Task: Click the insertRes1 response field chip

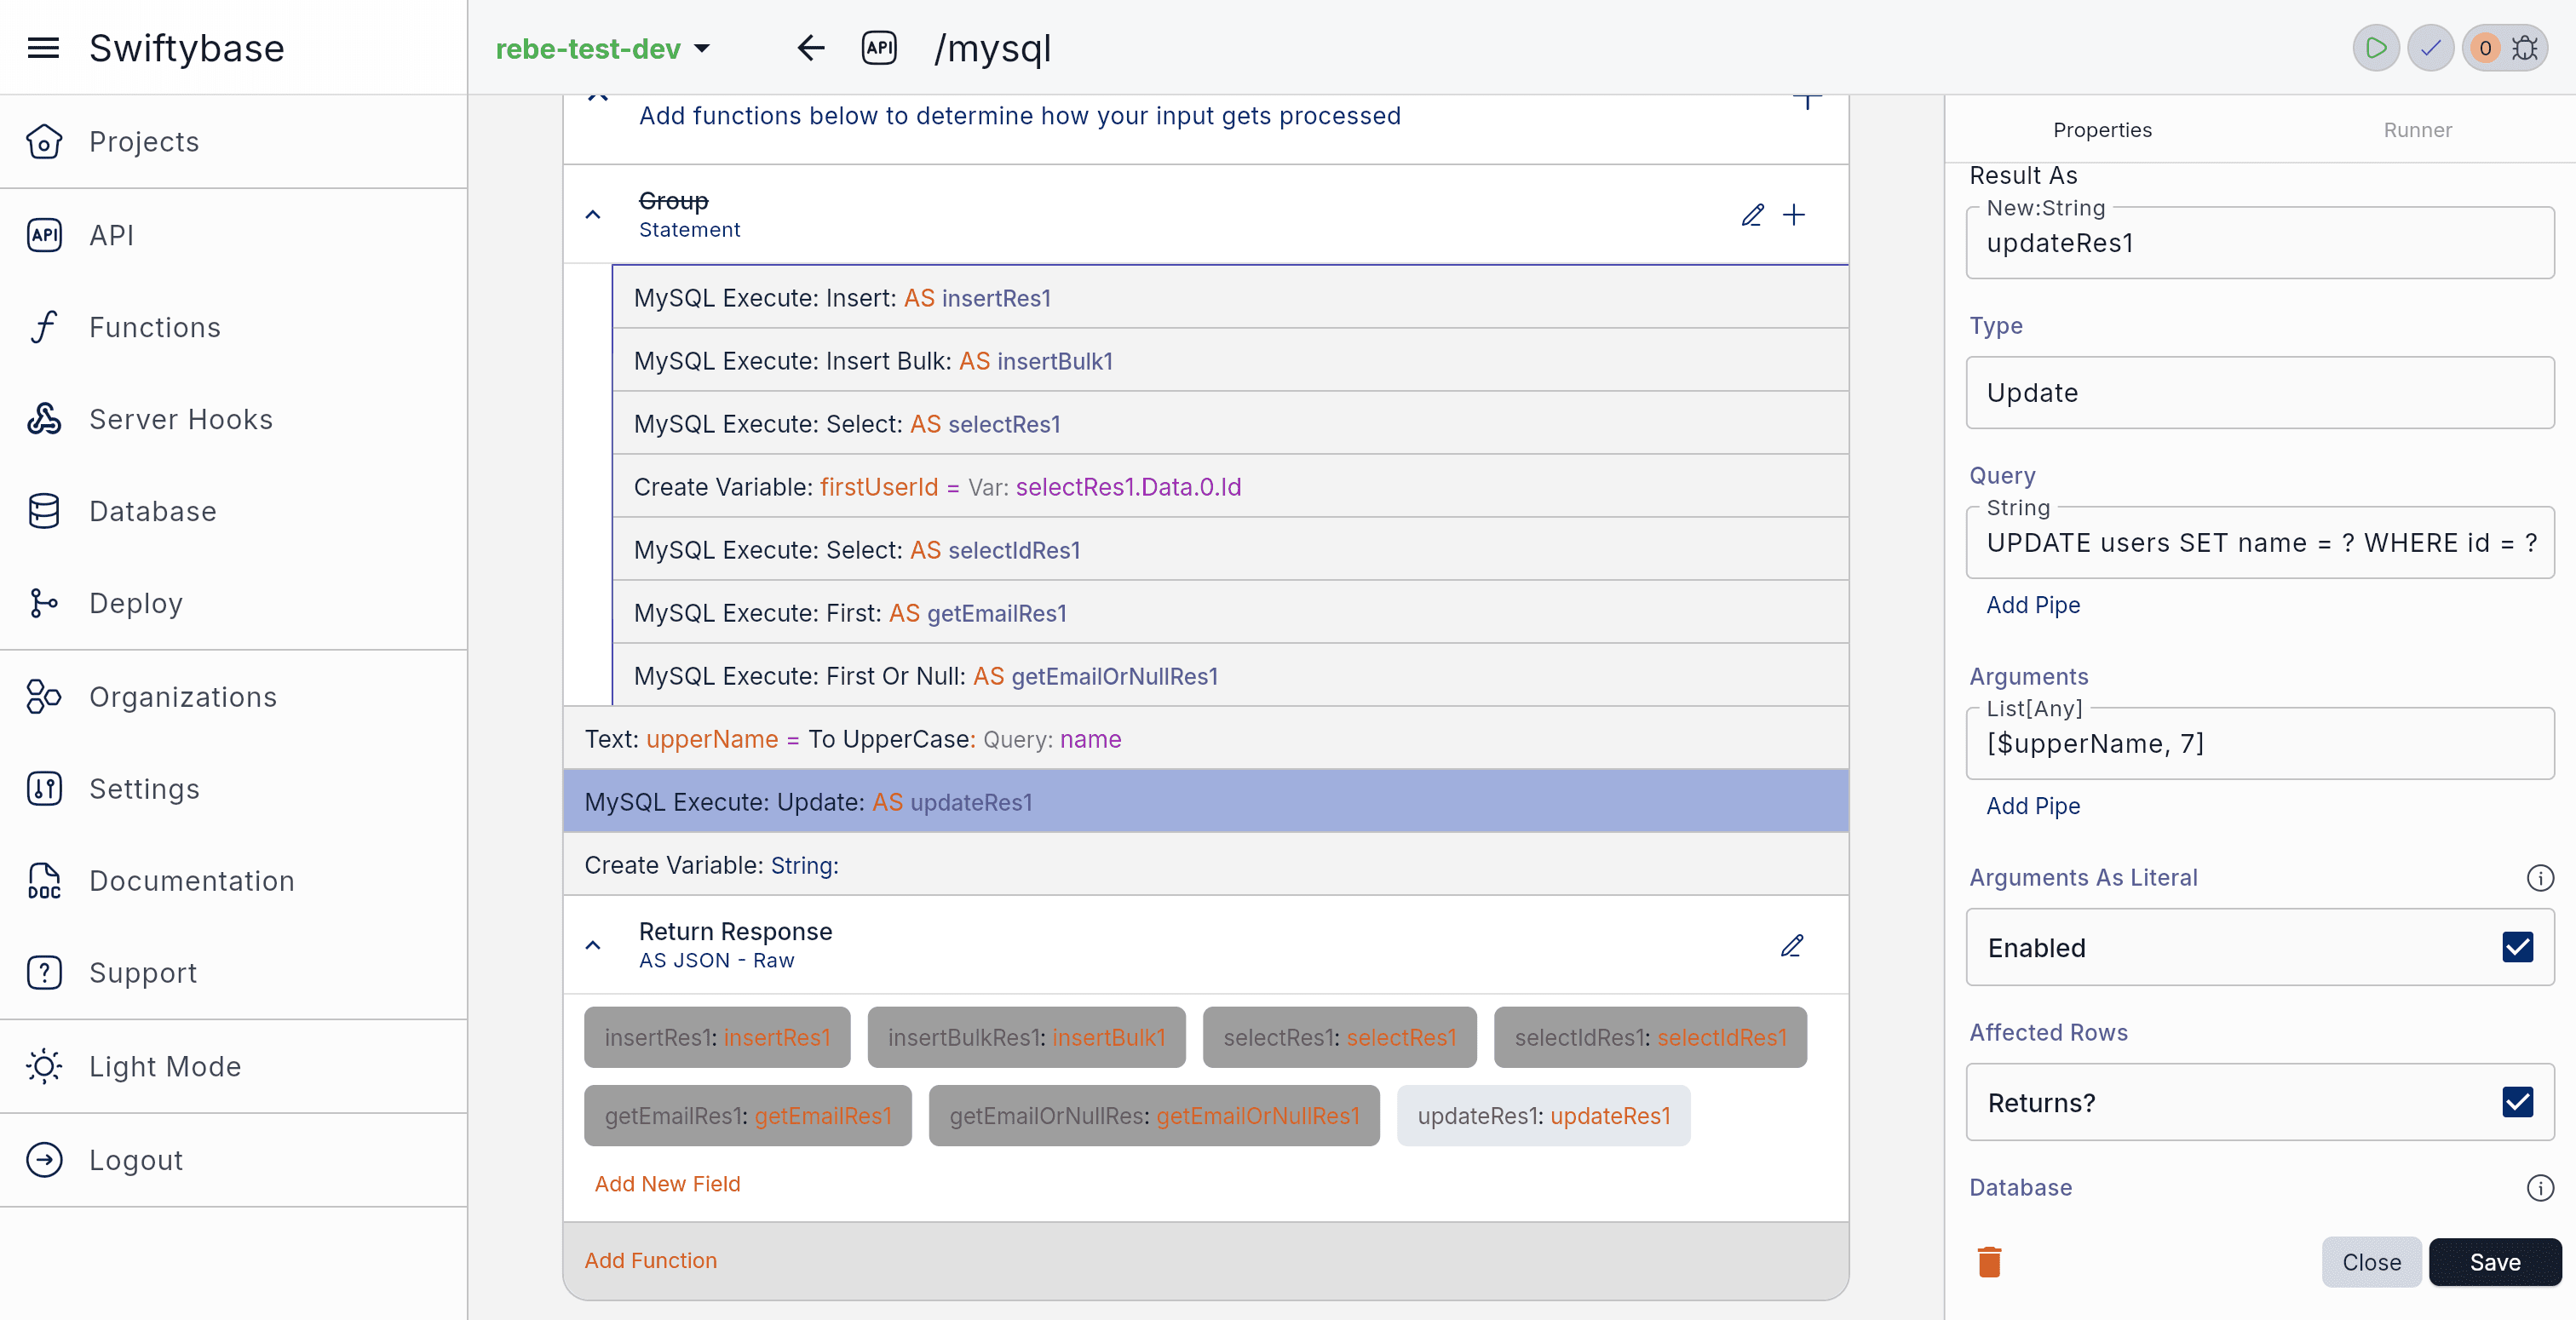Action: (x=717, y=1037)
